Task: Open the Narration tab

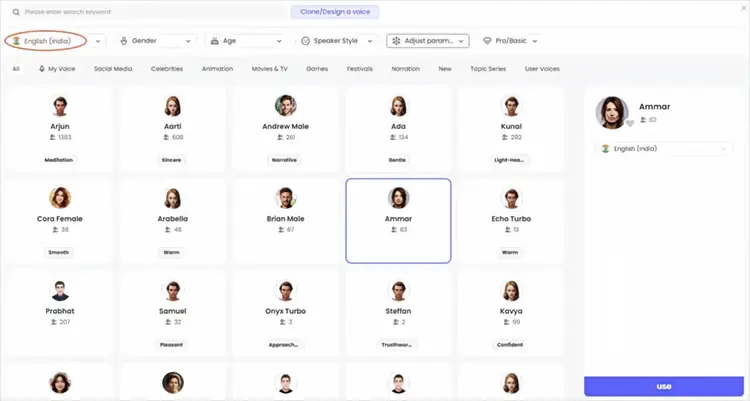Action: pos(405,69)
